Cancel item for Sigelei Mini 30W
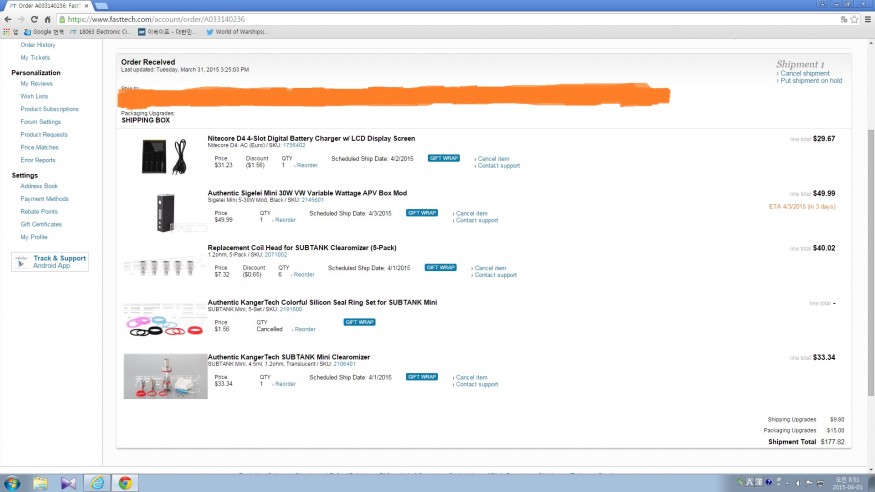The width and height of the screenshot is (875, 492). pyautogui.click(x=472, y=214)
